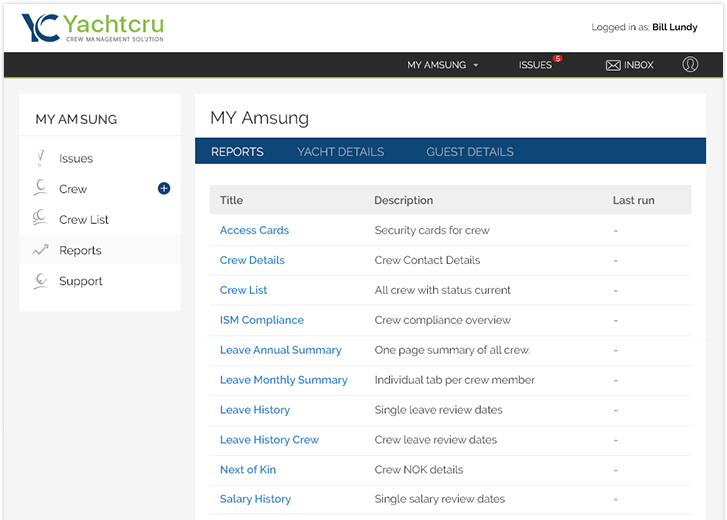Open the Leave Monthly Summary report
The width and height of the screenshot is (727, 520).
[283, 380]
